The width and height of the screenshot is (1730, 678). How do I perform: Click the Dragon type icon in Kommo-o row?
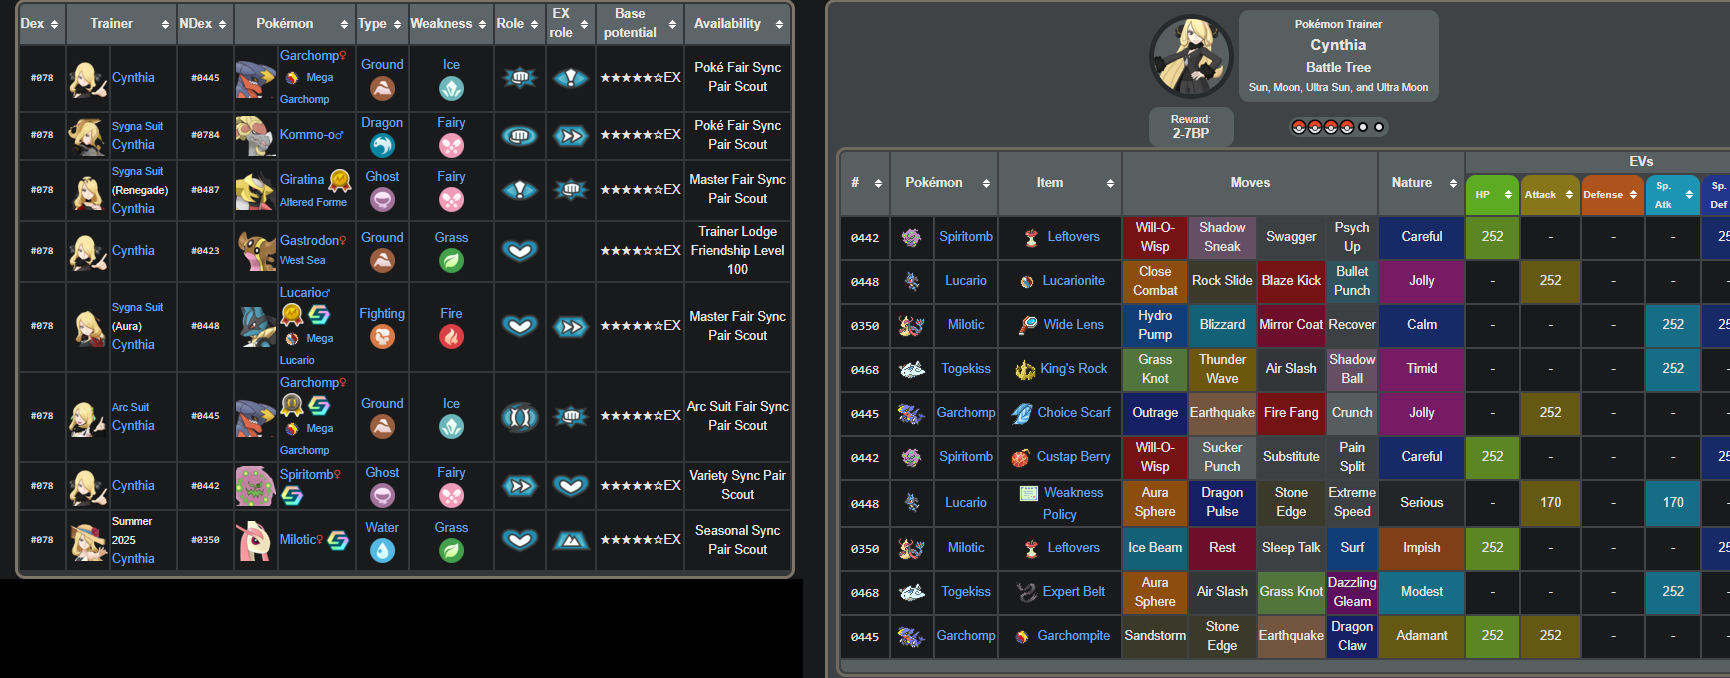pyautogui.click(x=382, y=146)
